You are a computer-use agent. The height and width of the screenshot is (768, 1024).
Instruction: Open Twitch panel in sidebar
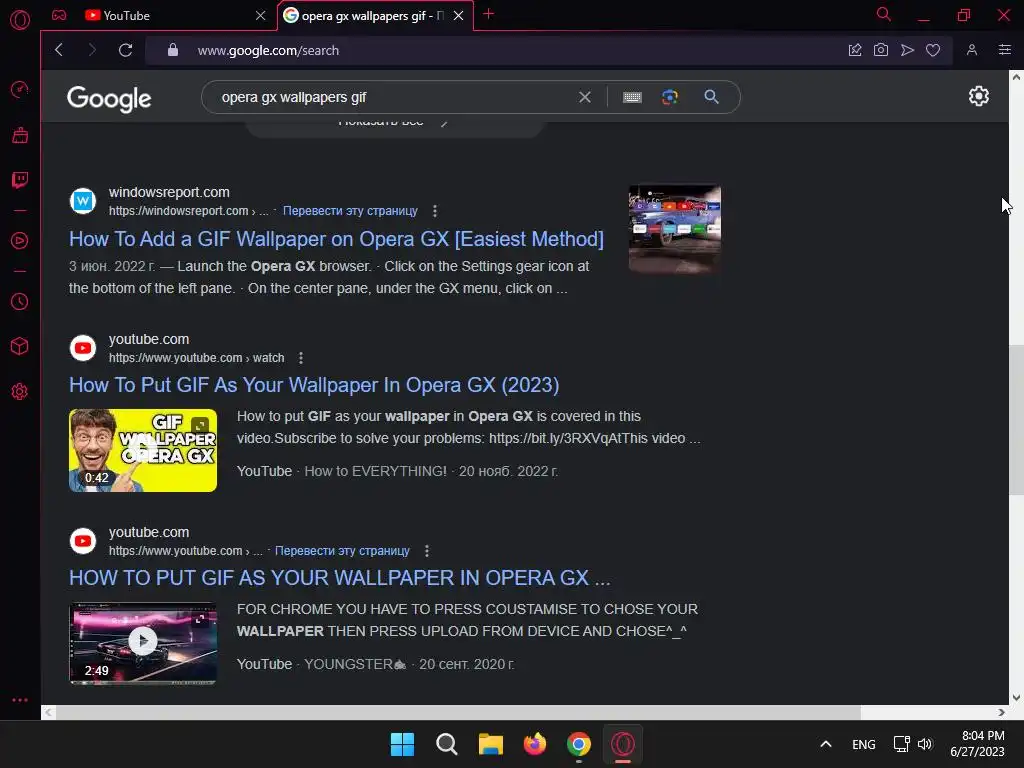click(20, 180)
